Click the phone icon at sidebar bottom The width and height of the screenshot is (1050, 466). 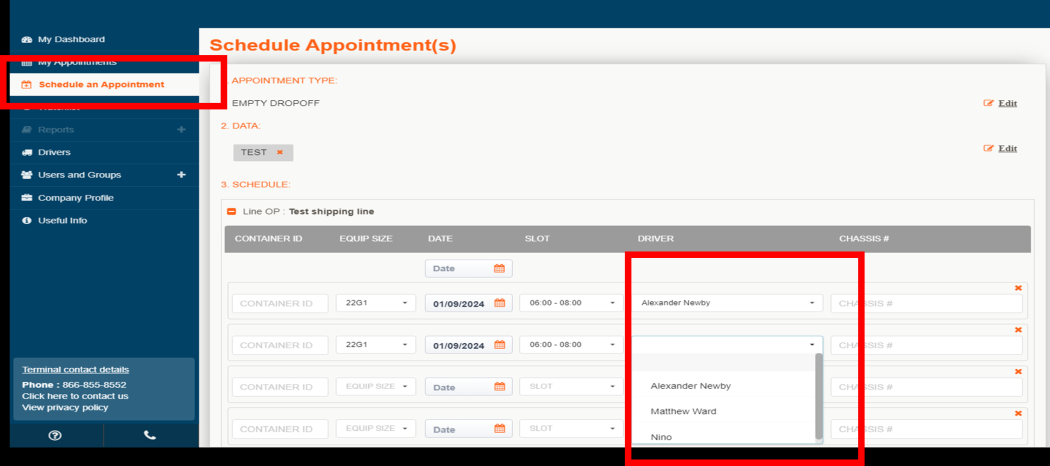pyautogui.click(x=150, y=435)
